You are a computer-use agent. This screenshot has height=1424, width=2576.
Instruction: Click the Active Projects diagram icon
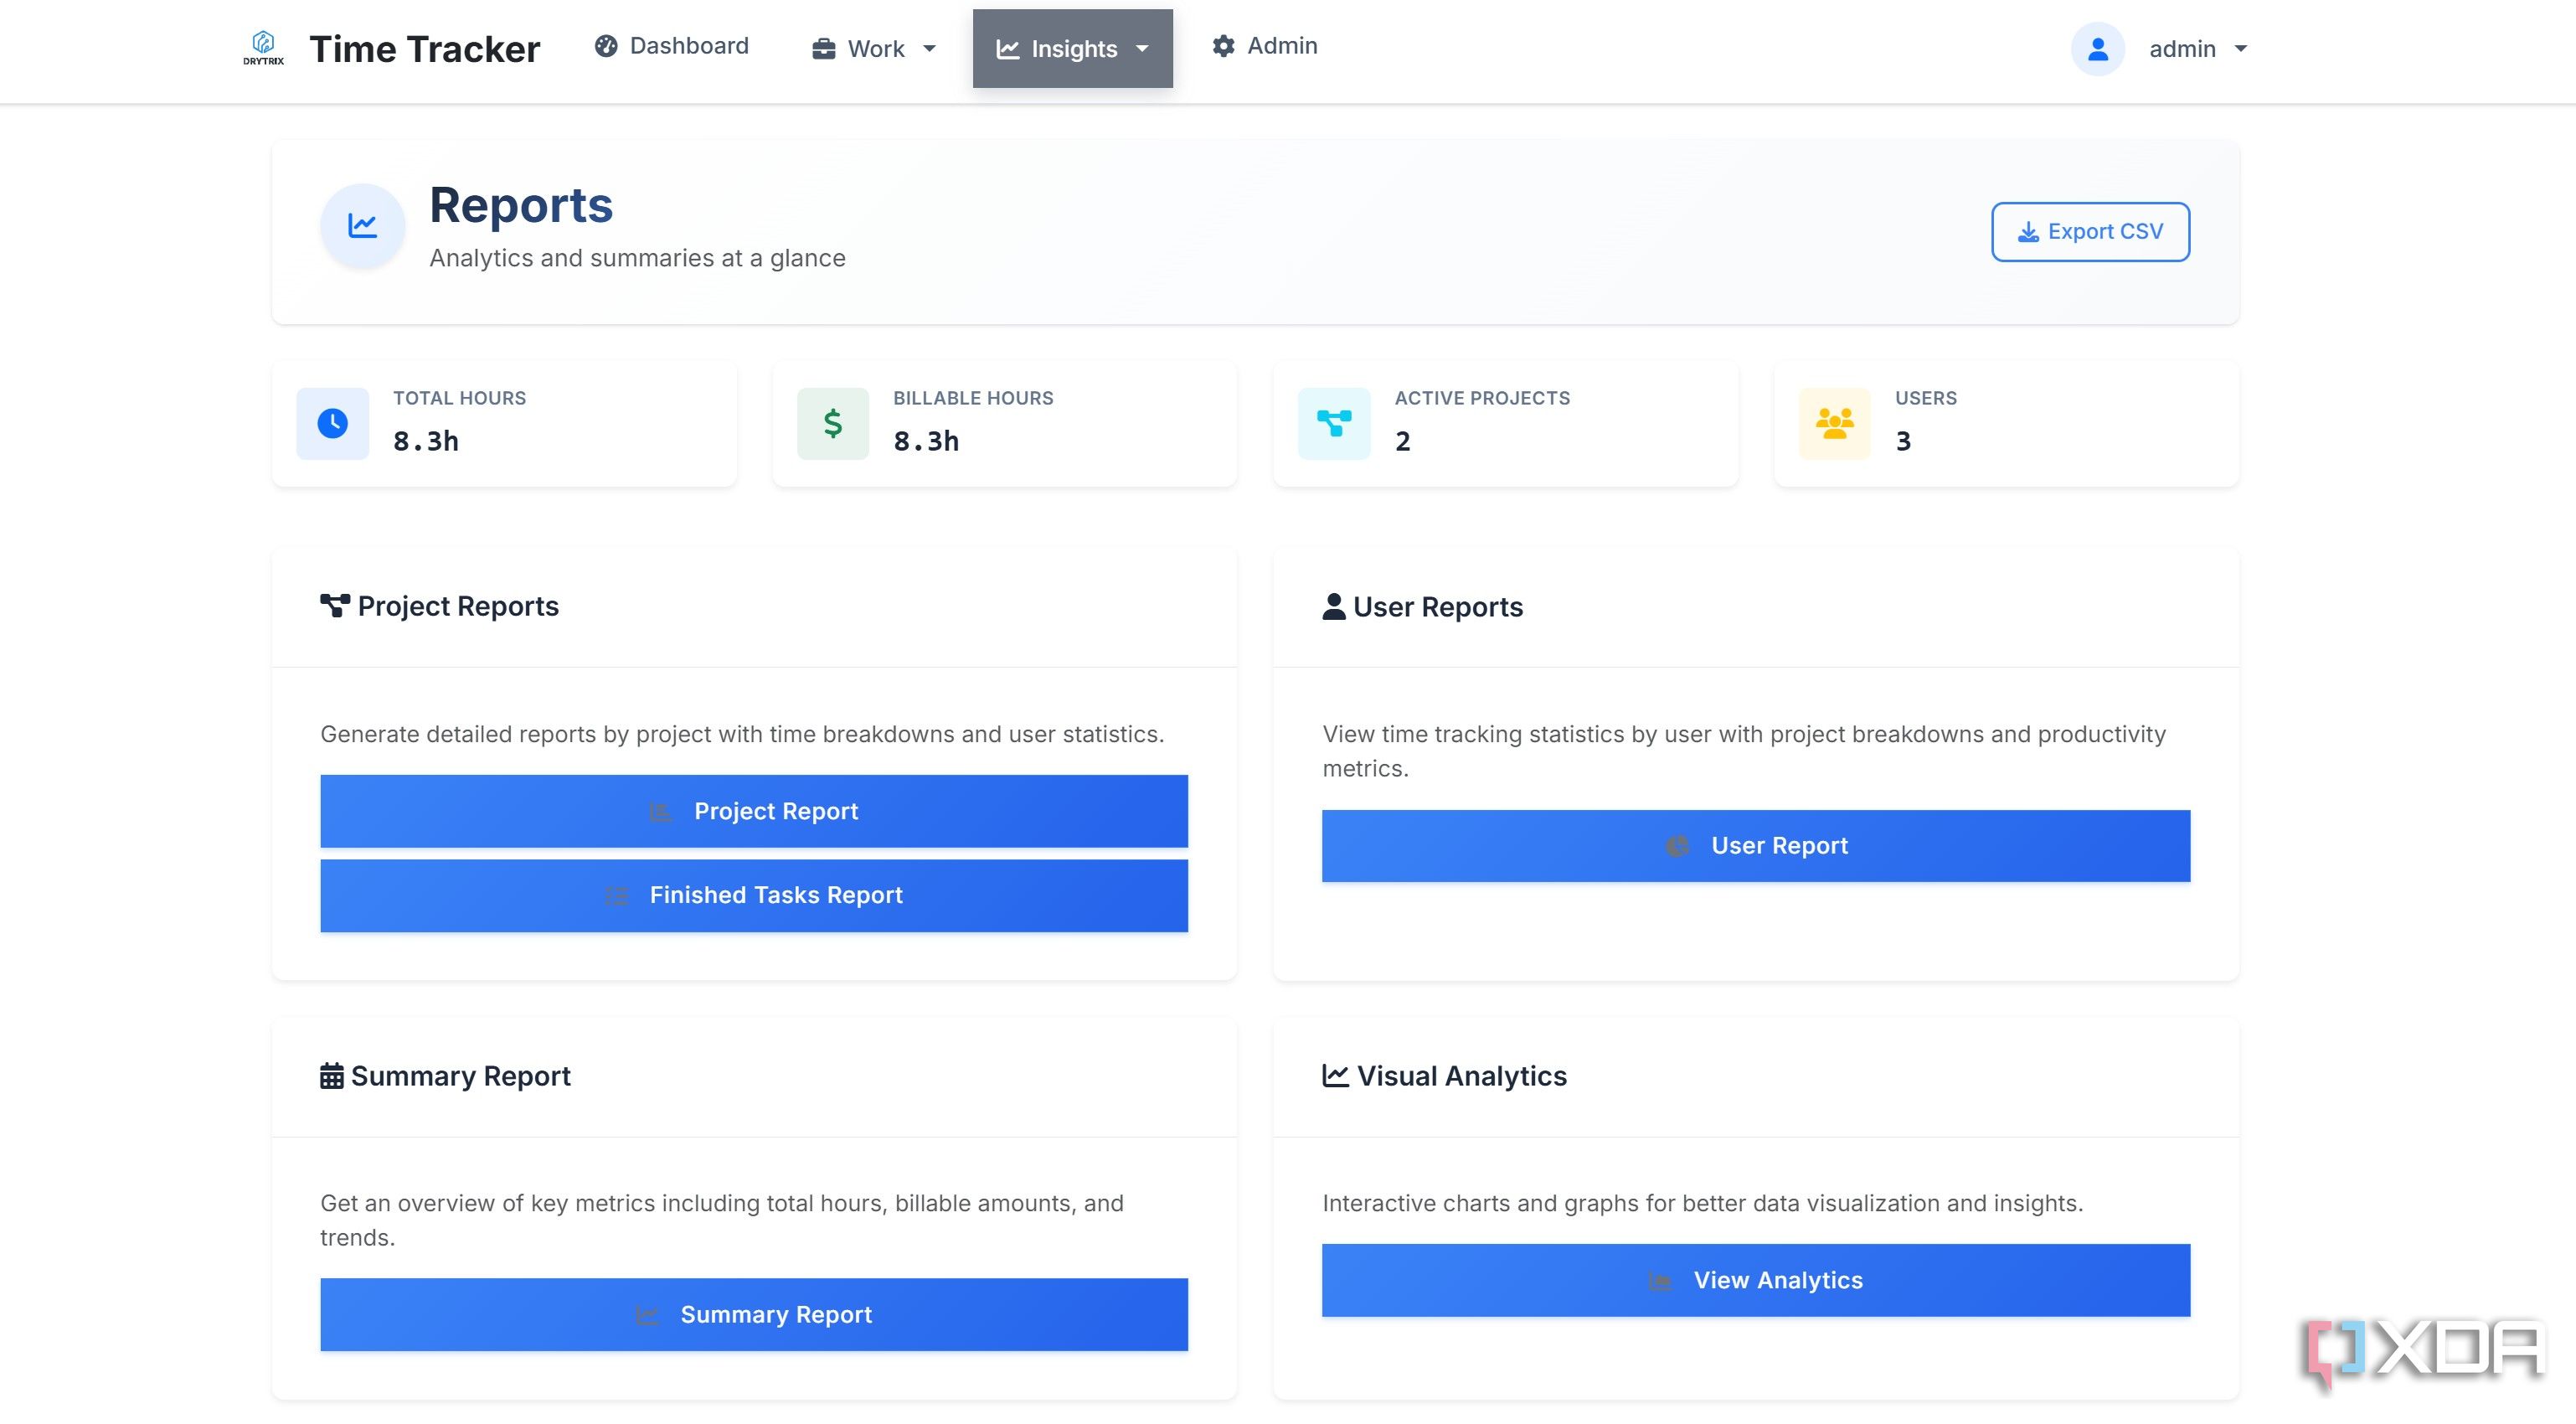[x=1334, y=424]
